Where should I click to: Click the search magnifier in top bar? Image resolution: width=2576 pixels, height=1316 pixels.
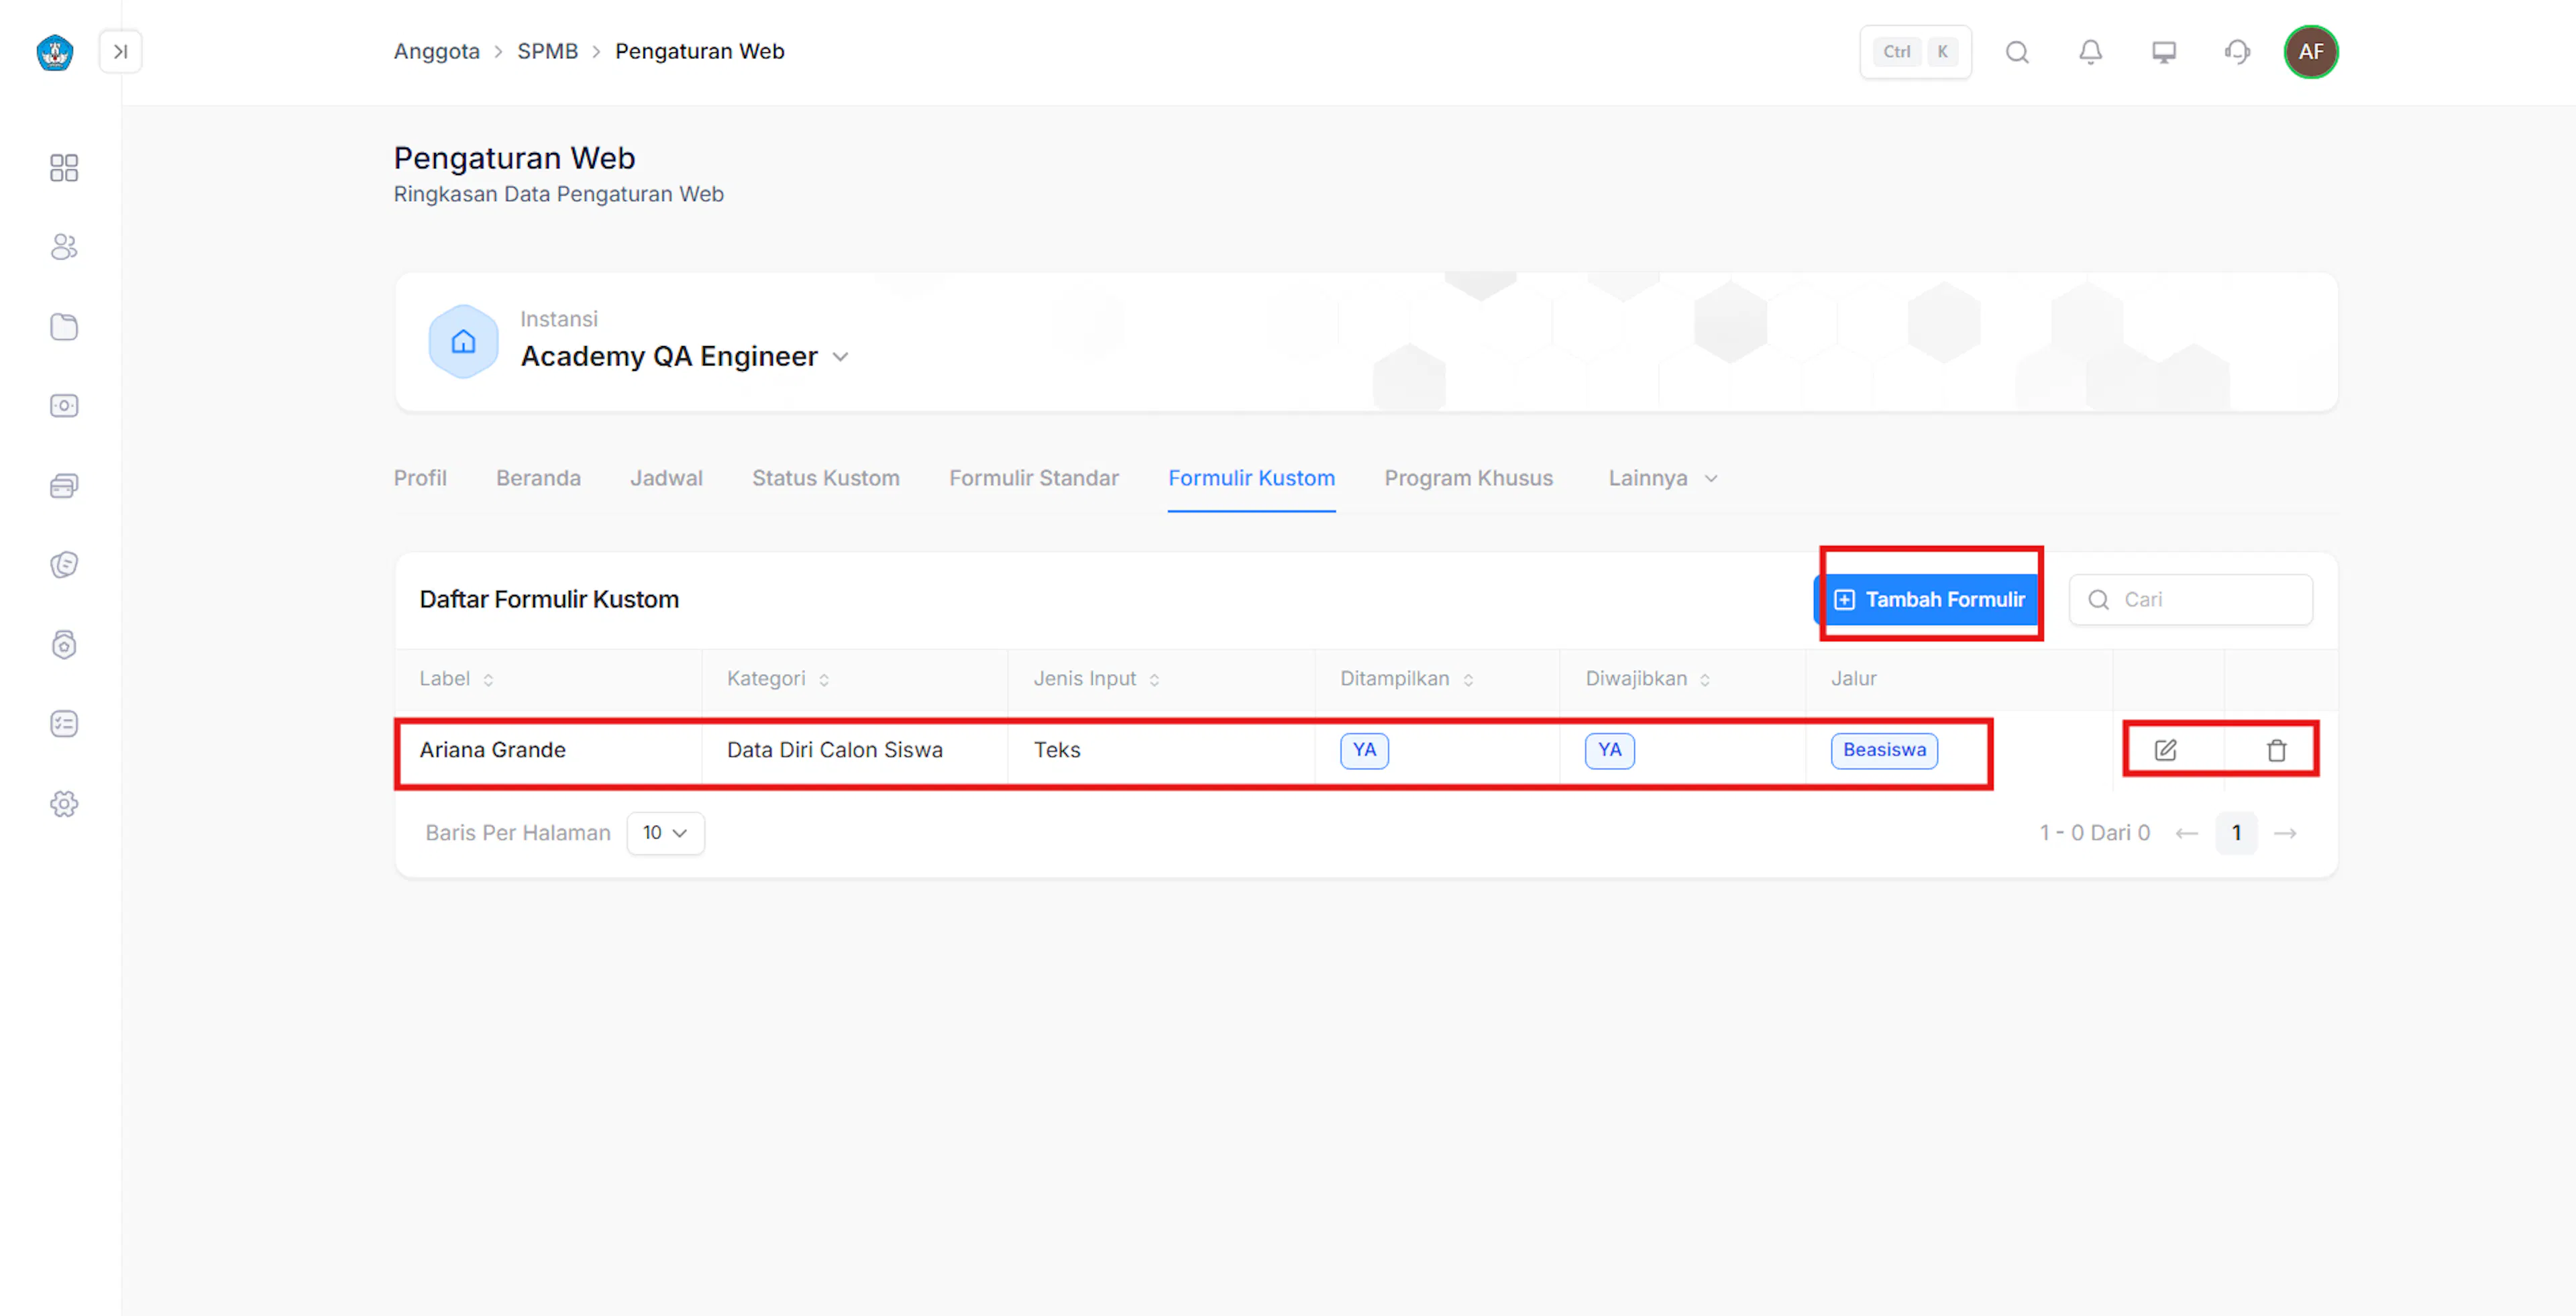pyautogui.click(x=2017, y=52)
